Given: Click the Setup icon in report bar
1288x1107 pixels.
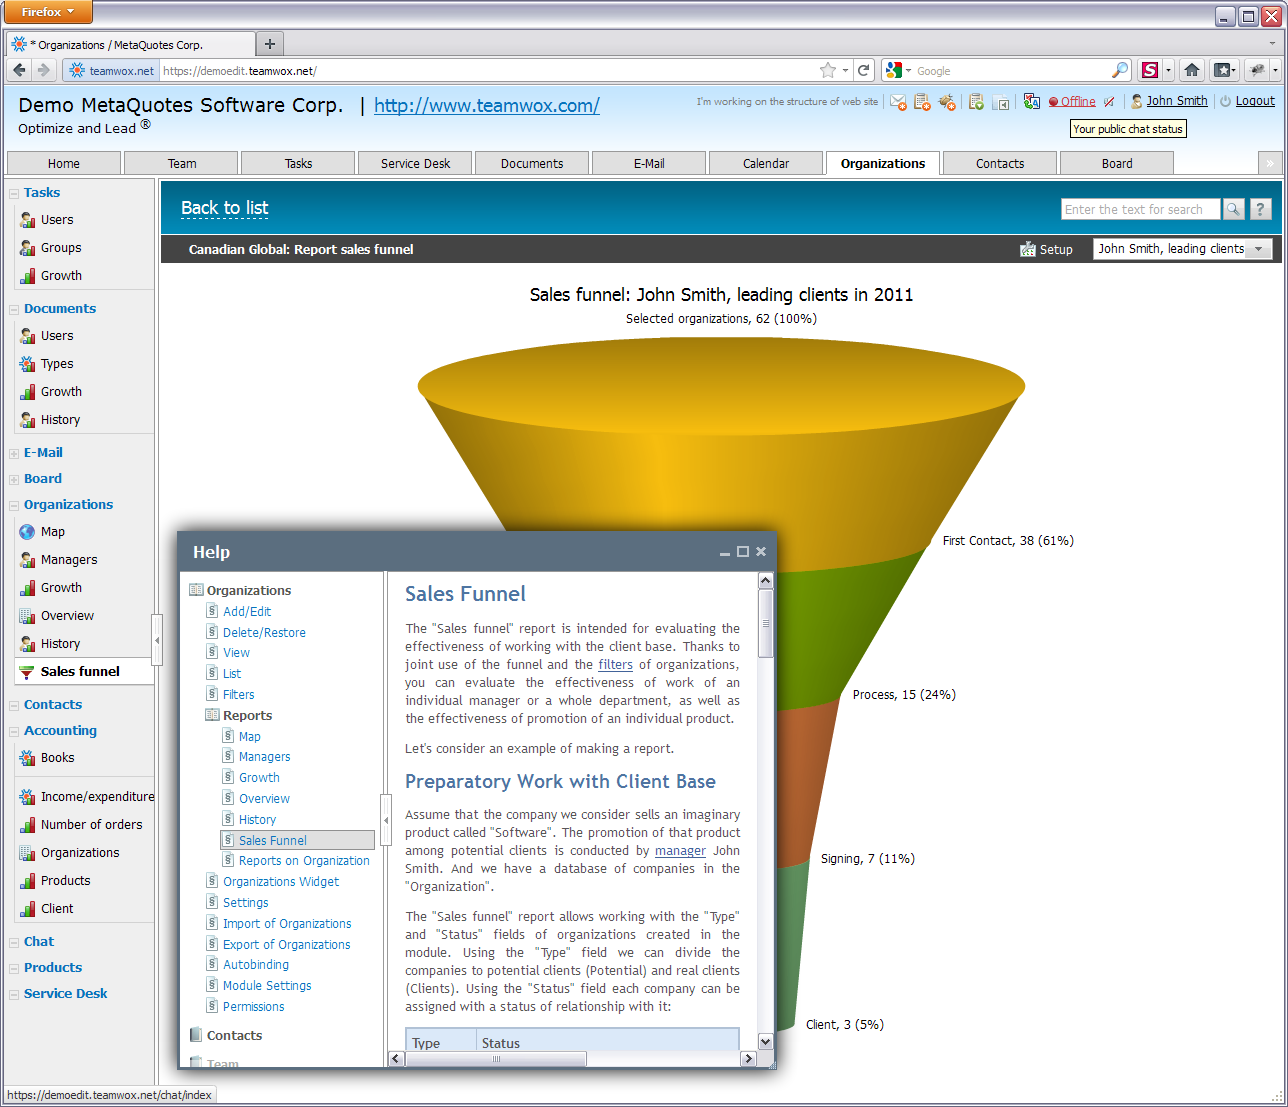Looking at the screenshot, I should (1028, 249).
